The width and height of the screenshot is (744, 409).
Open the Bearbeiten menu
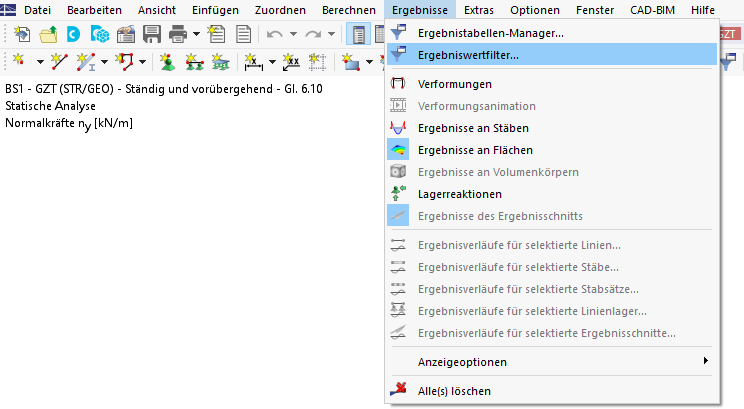(x=94, y=10)
